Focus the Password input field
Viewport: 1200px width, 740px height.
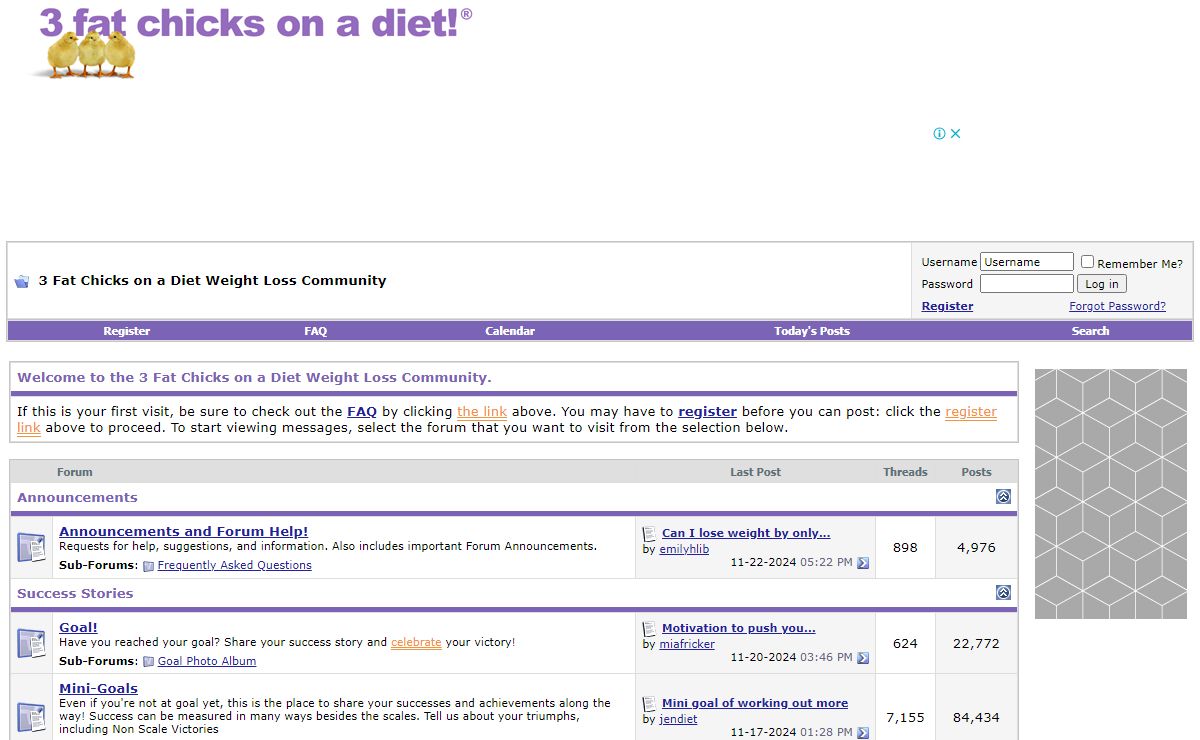(x=1026, y=284)
